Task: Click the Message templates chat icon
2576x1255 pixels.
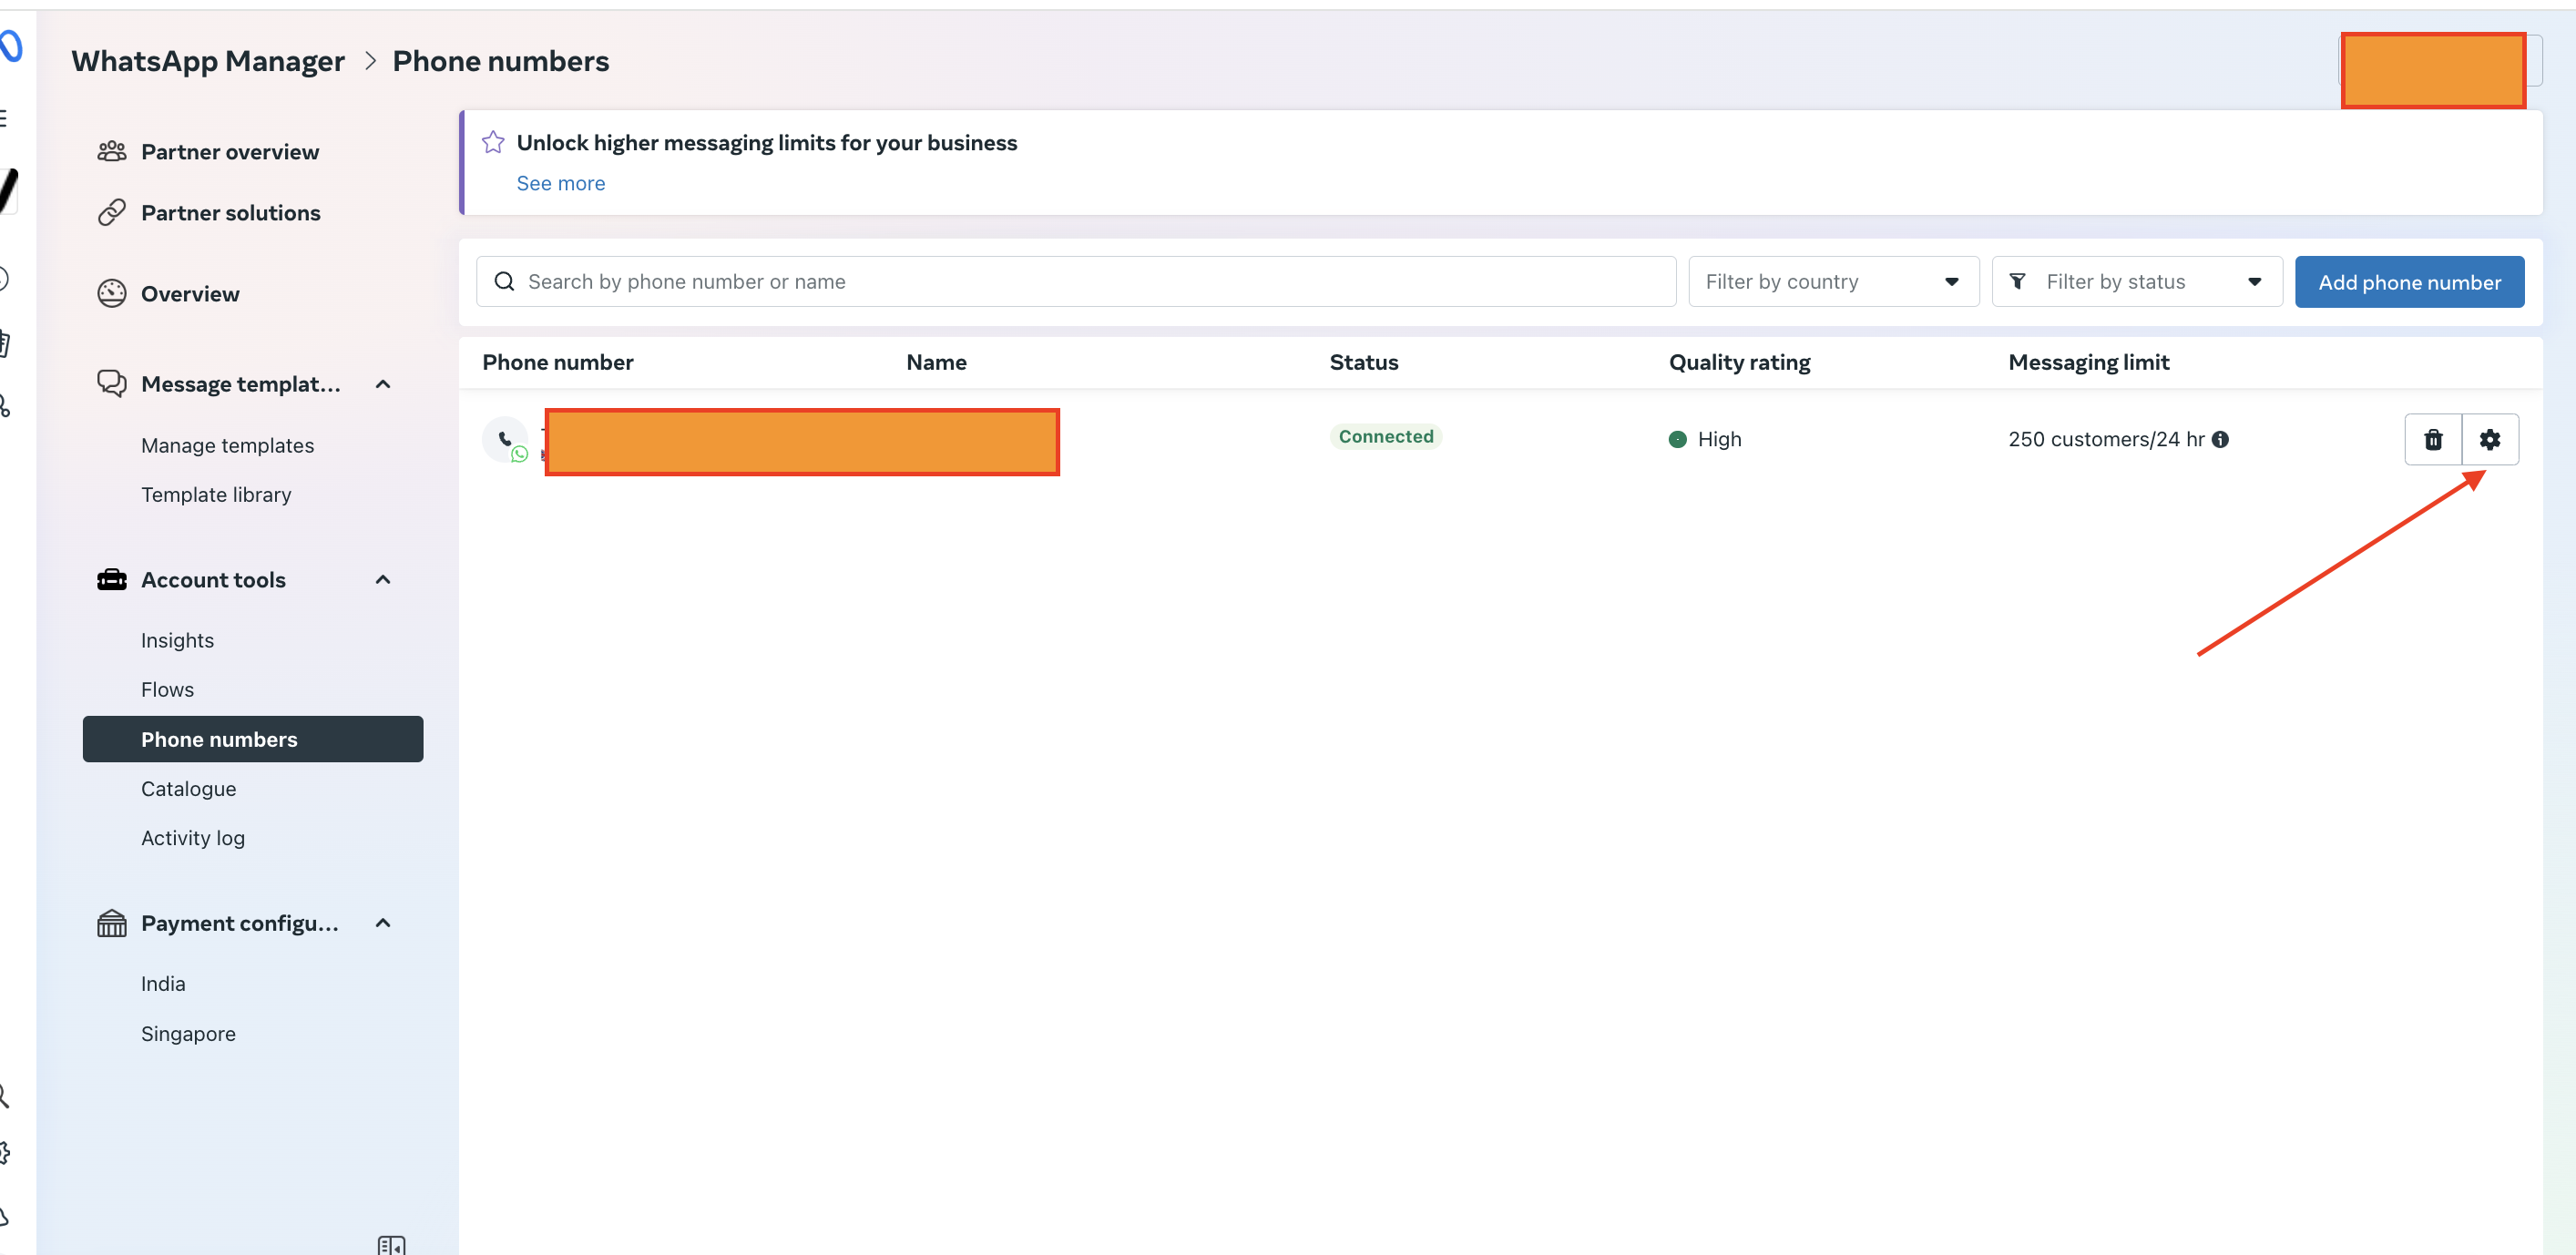Action: tap(112, 383)
